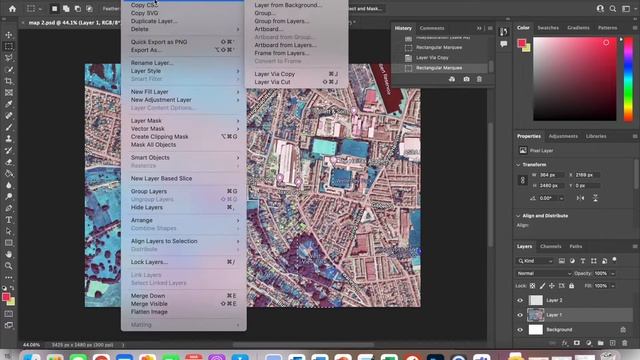640x360 pixels.
Task: Open the Comments panel speech bubble icon
Action: coord(504,44)
